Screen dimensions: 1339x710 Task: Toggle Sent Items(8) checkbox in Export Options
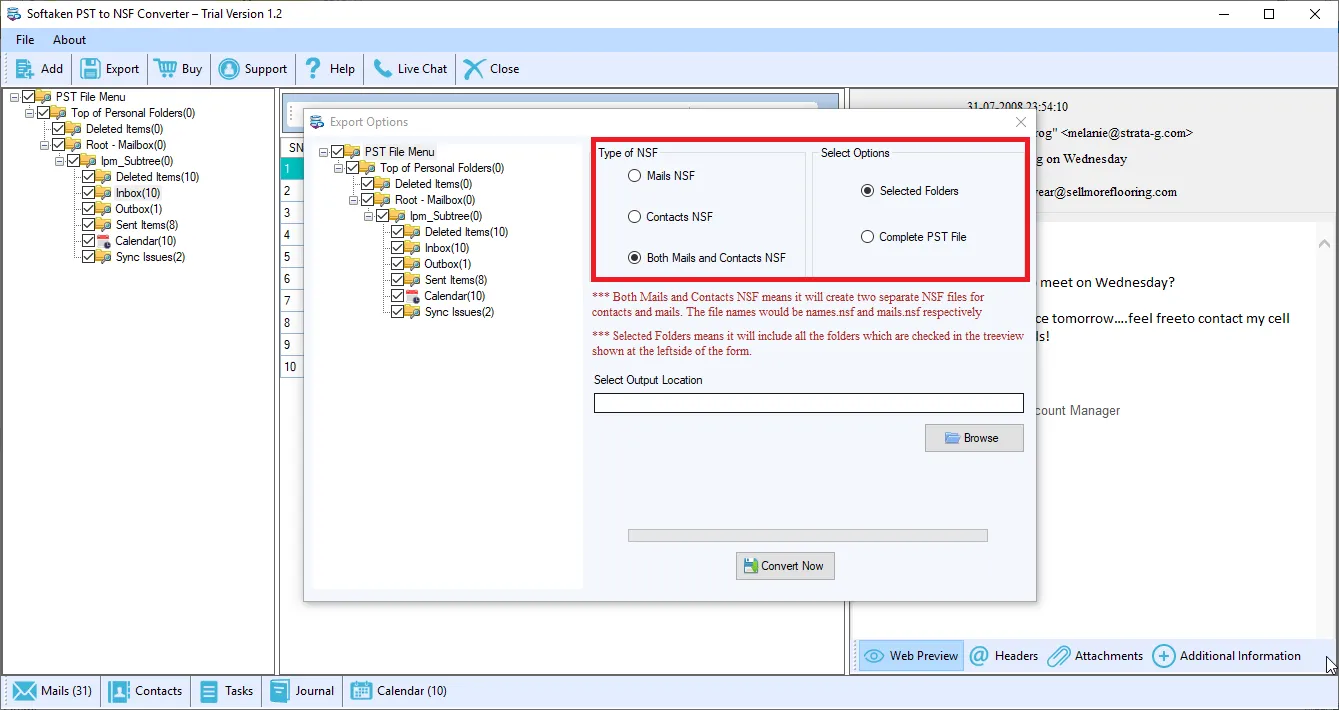tap(398, 280)
